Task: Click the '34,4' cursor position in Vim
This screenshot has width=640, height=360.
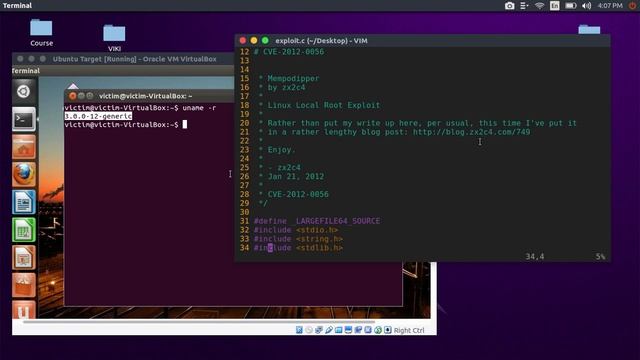Action: pos(535,256)
